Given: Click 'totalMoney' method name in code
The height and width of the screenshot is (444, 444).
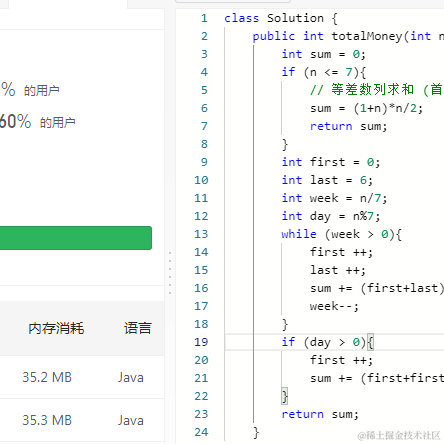Looking at the screenshot, I should (367, 36).
